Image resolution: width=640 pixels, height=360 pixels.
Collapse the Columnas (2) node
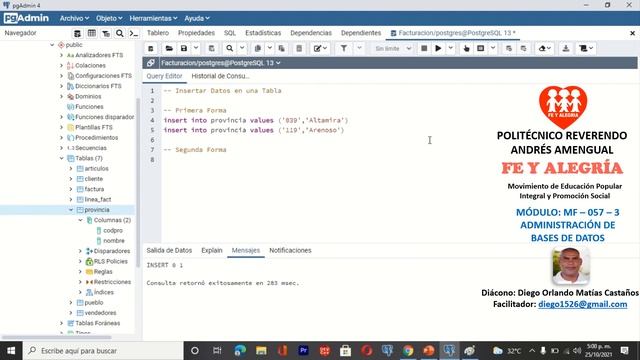80,220
